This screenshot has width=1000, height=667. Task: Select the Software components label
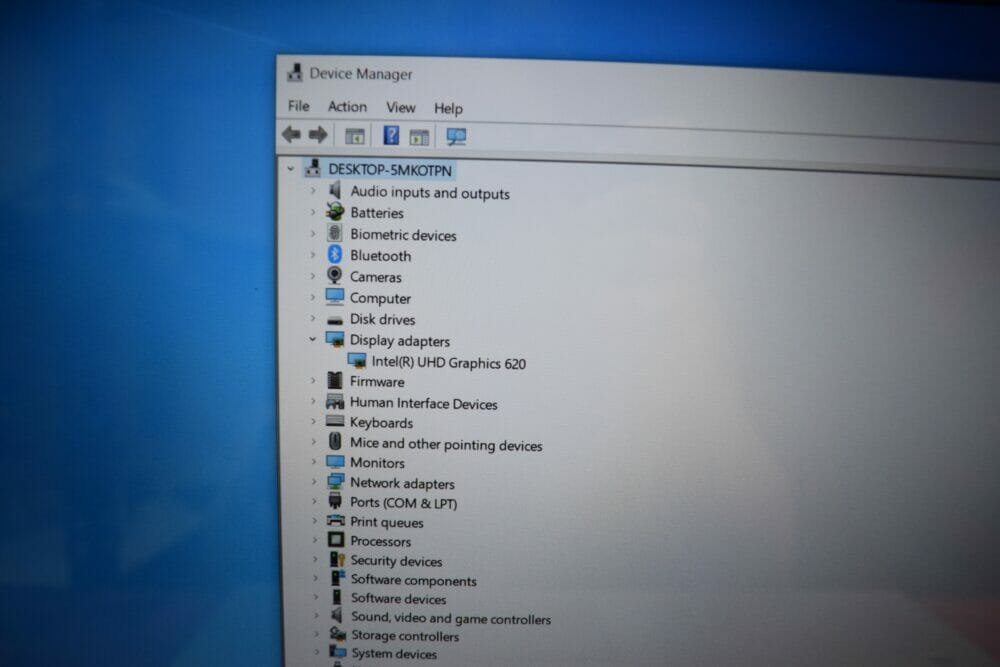(413, 580)
